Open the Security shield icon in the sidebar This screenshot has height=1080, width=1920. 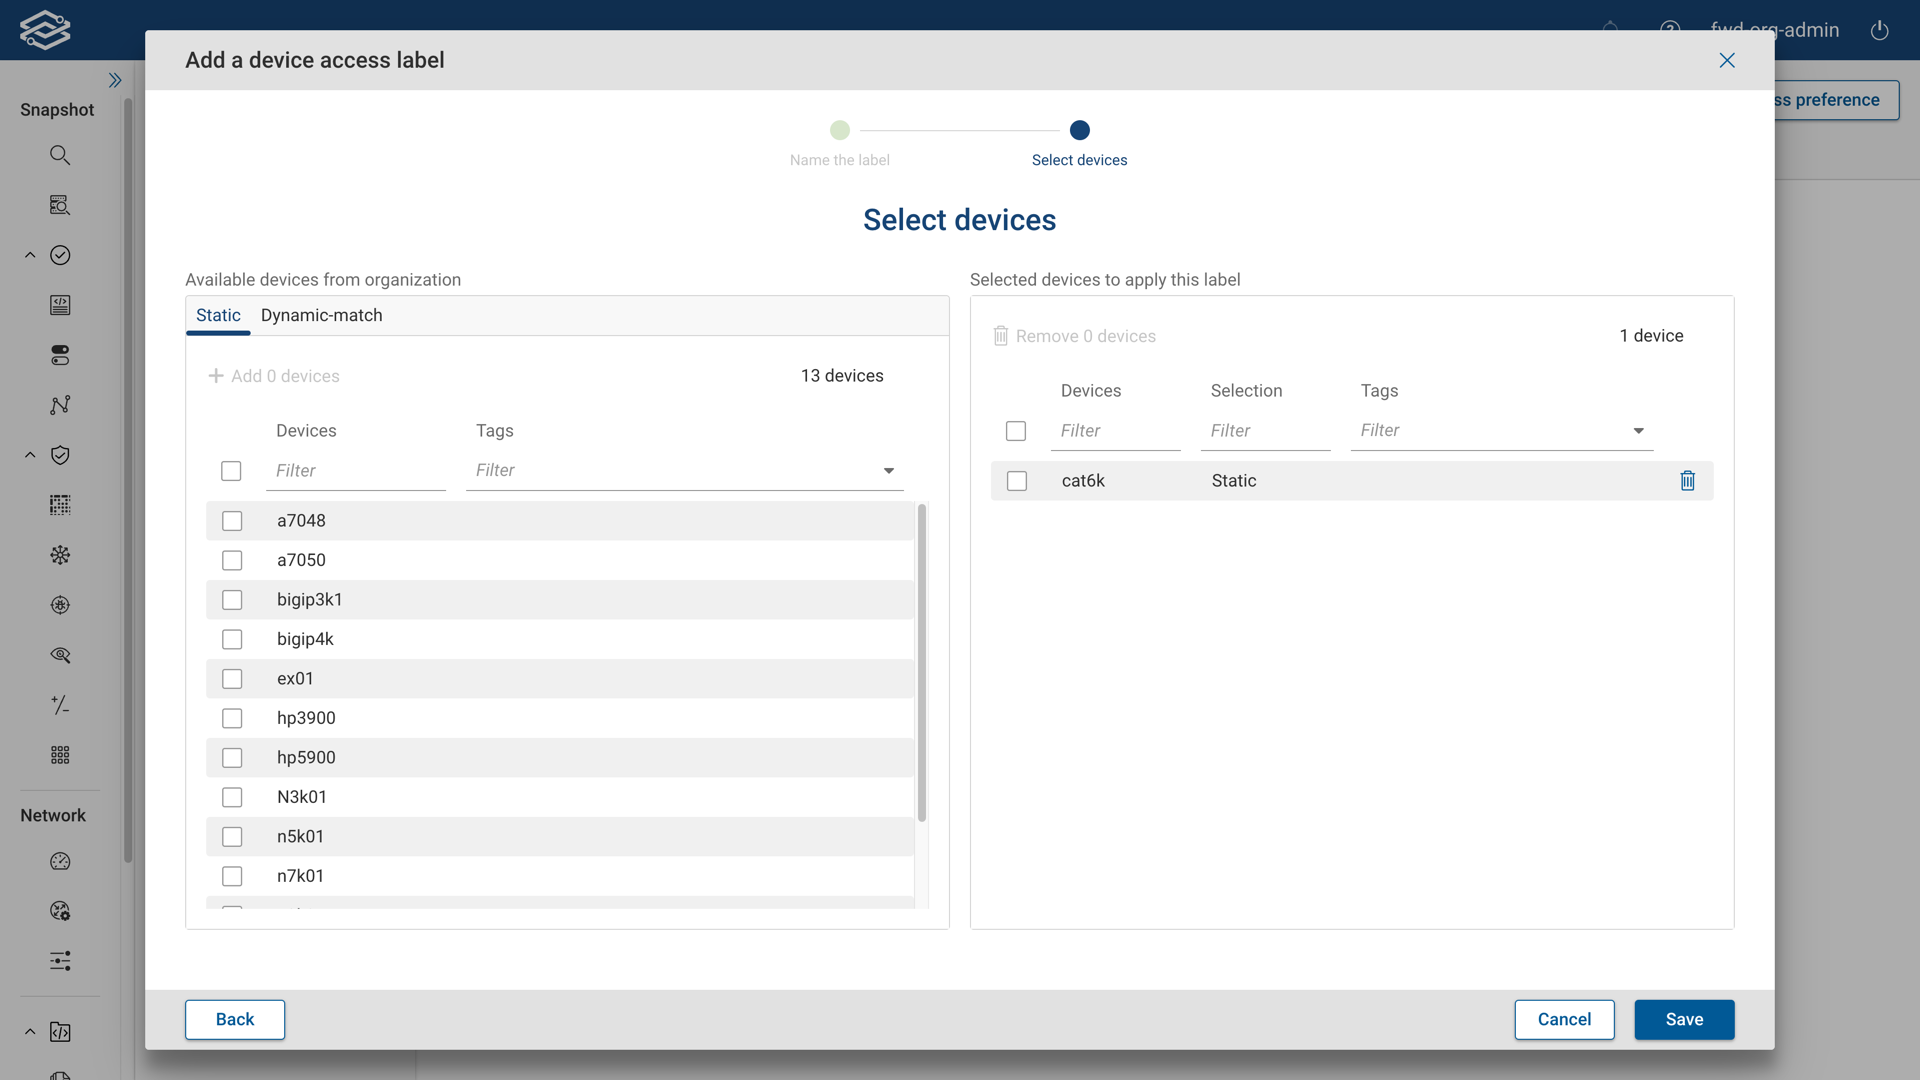coord(60,455)
